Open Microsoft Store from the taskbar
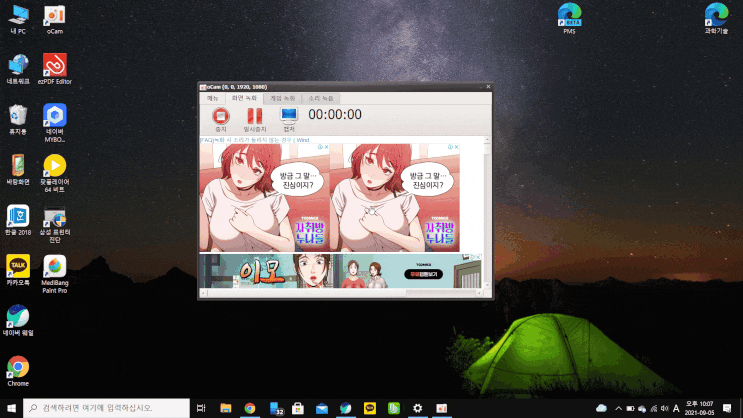The image size is (743, 418). click(x=298, y=408)
